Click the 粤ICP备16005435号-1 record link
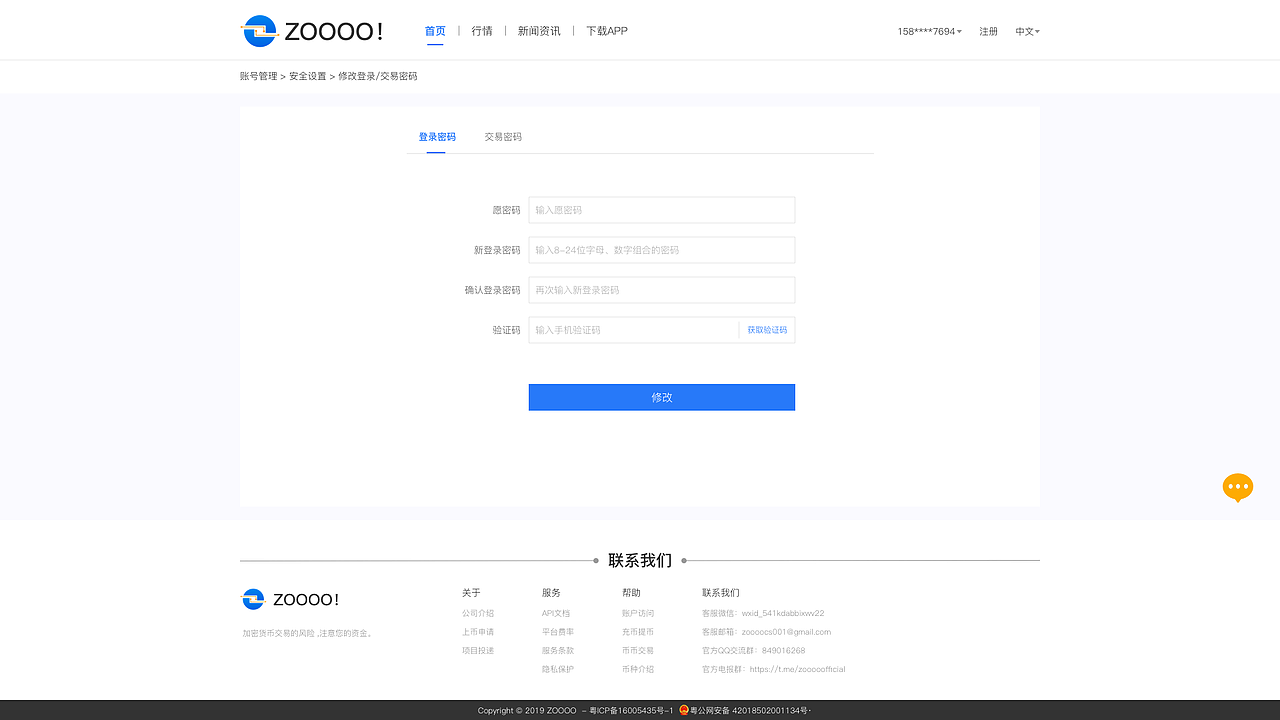This screenshot has width=1280, height=720. click(x=631, y=711)
